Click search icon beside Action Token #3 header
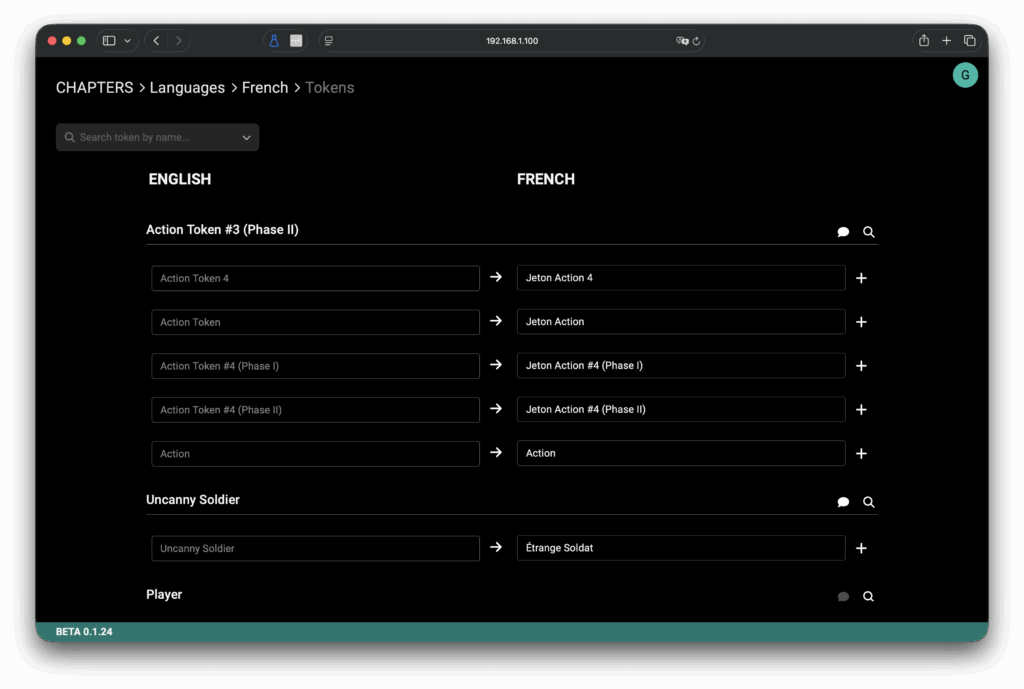The image size is (1024, 689). click(868, 232)
